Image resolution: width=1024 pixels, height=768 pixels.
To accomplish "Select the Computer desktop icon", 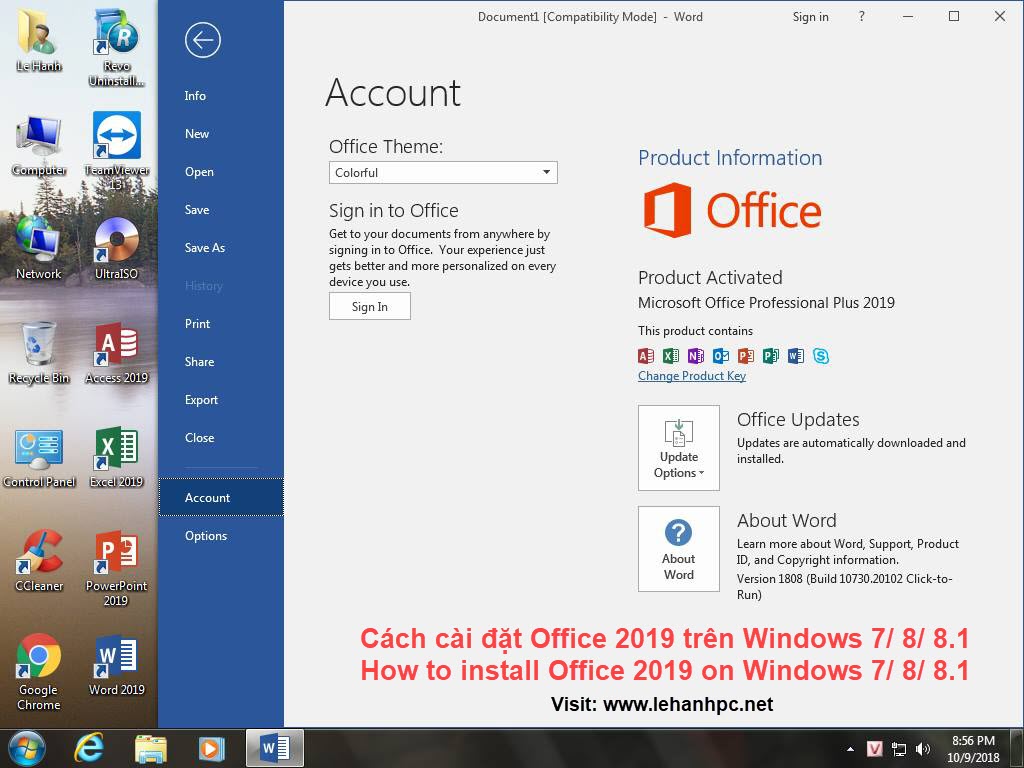I will click(x=39, y=146).
